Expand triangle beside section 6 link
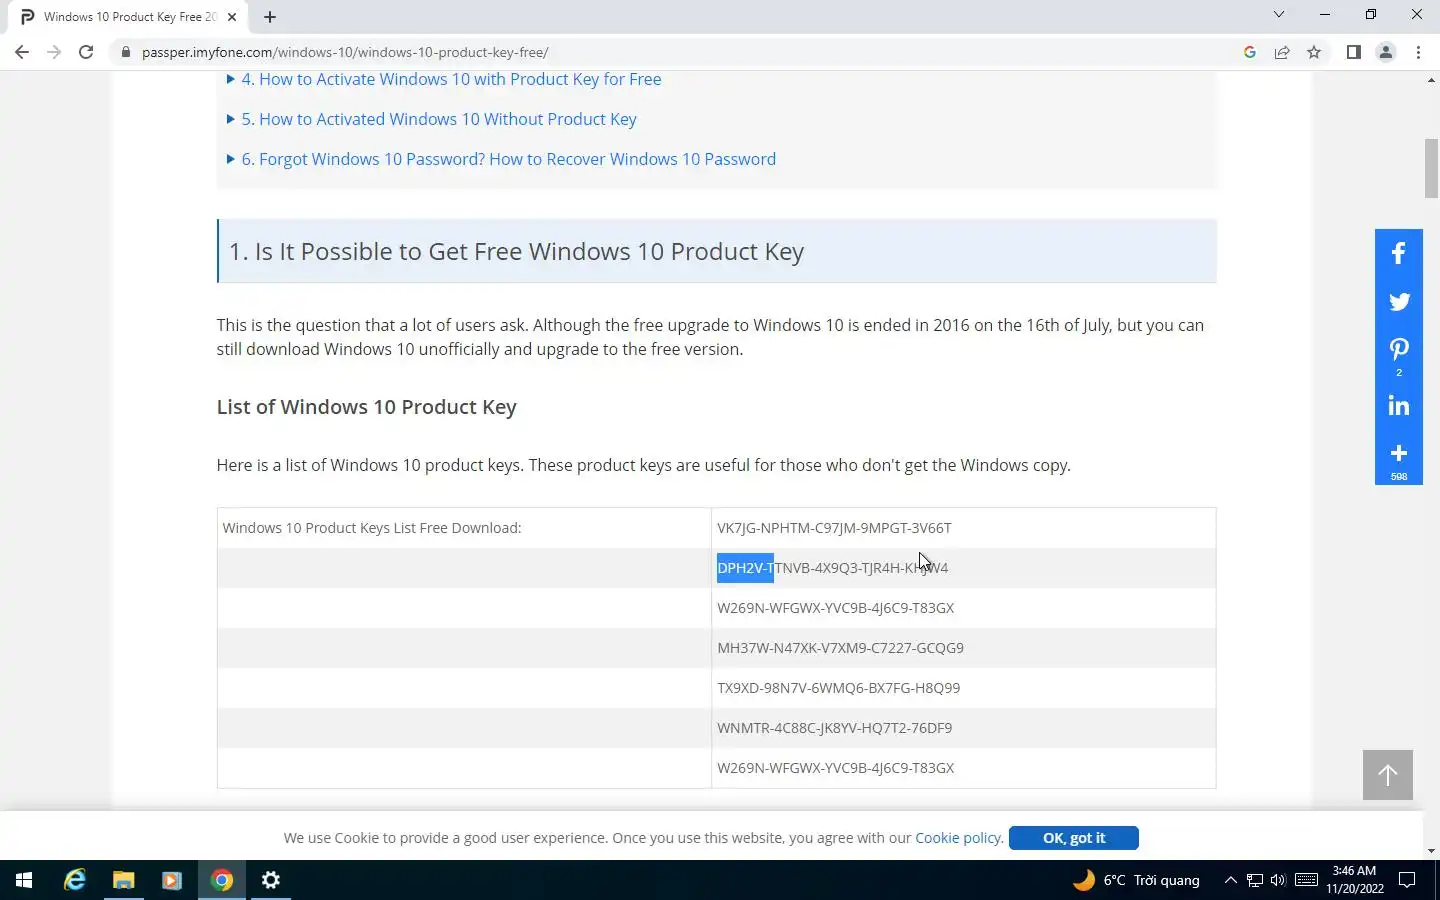Screen dimensions: 1440x900 click(x=231, y=159)
